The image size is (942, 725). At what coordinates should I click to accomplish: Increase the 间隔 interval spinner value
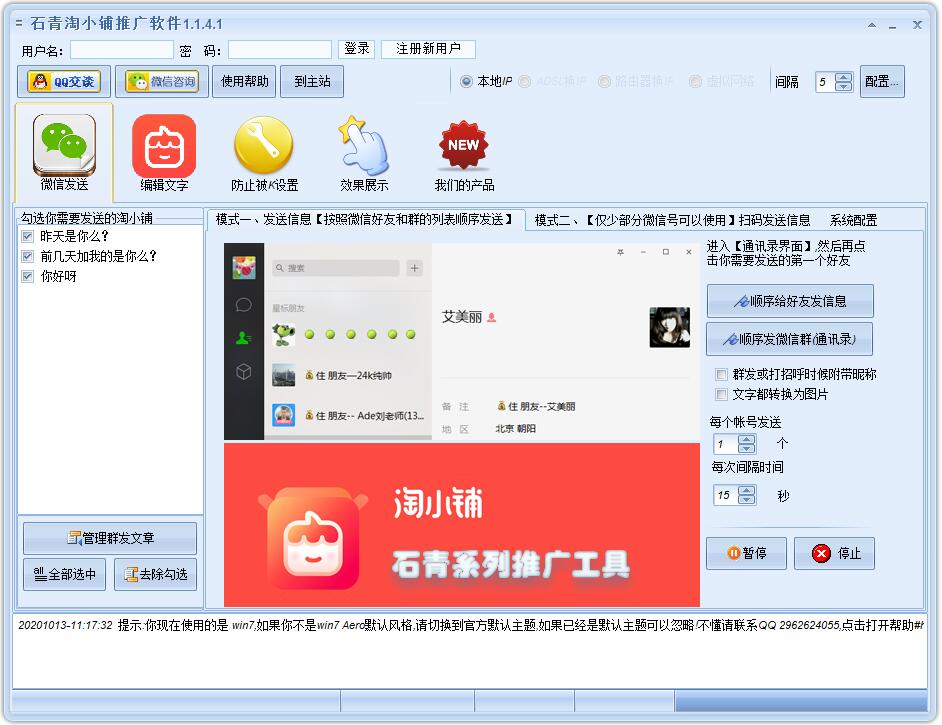843,77
